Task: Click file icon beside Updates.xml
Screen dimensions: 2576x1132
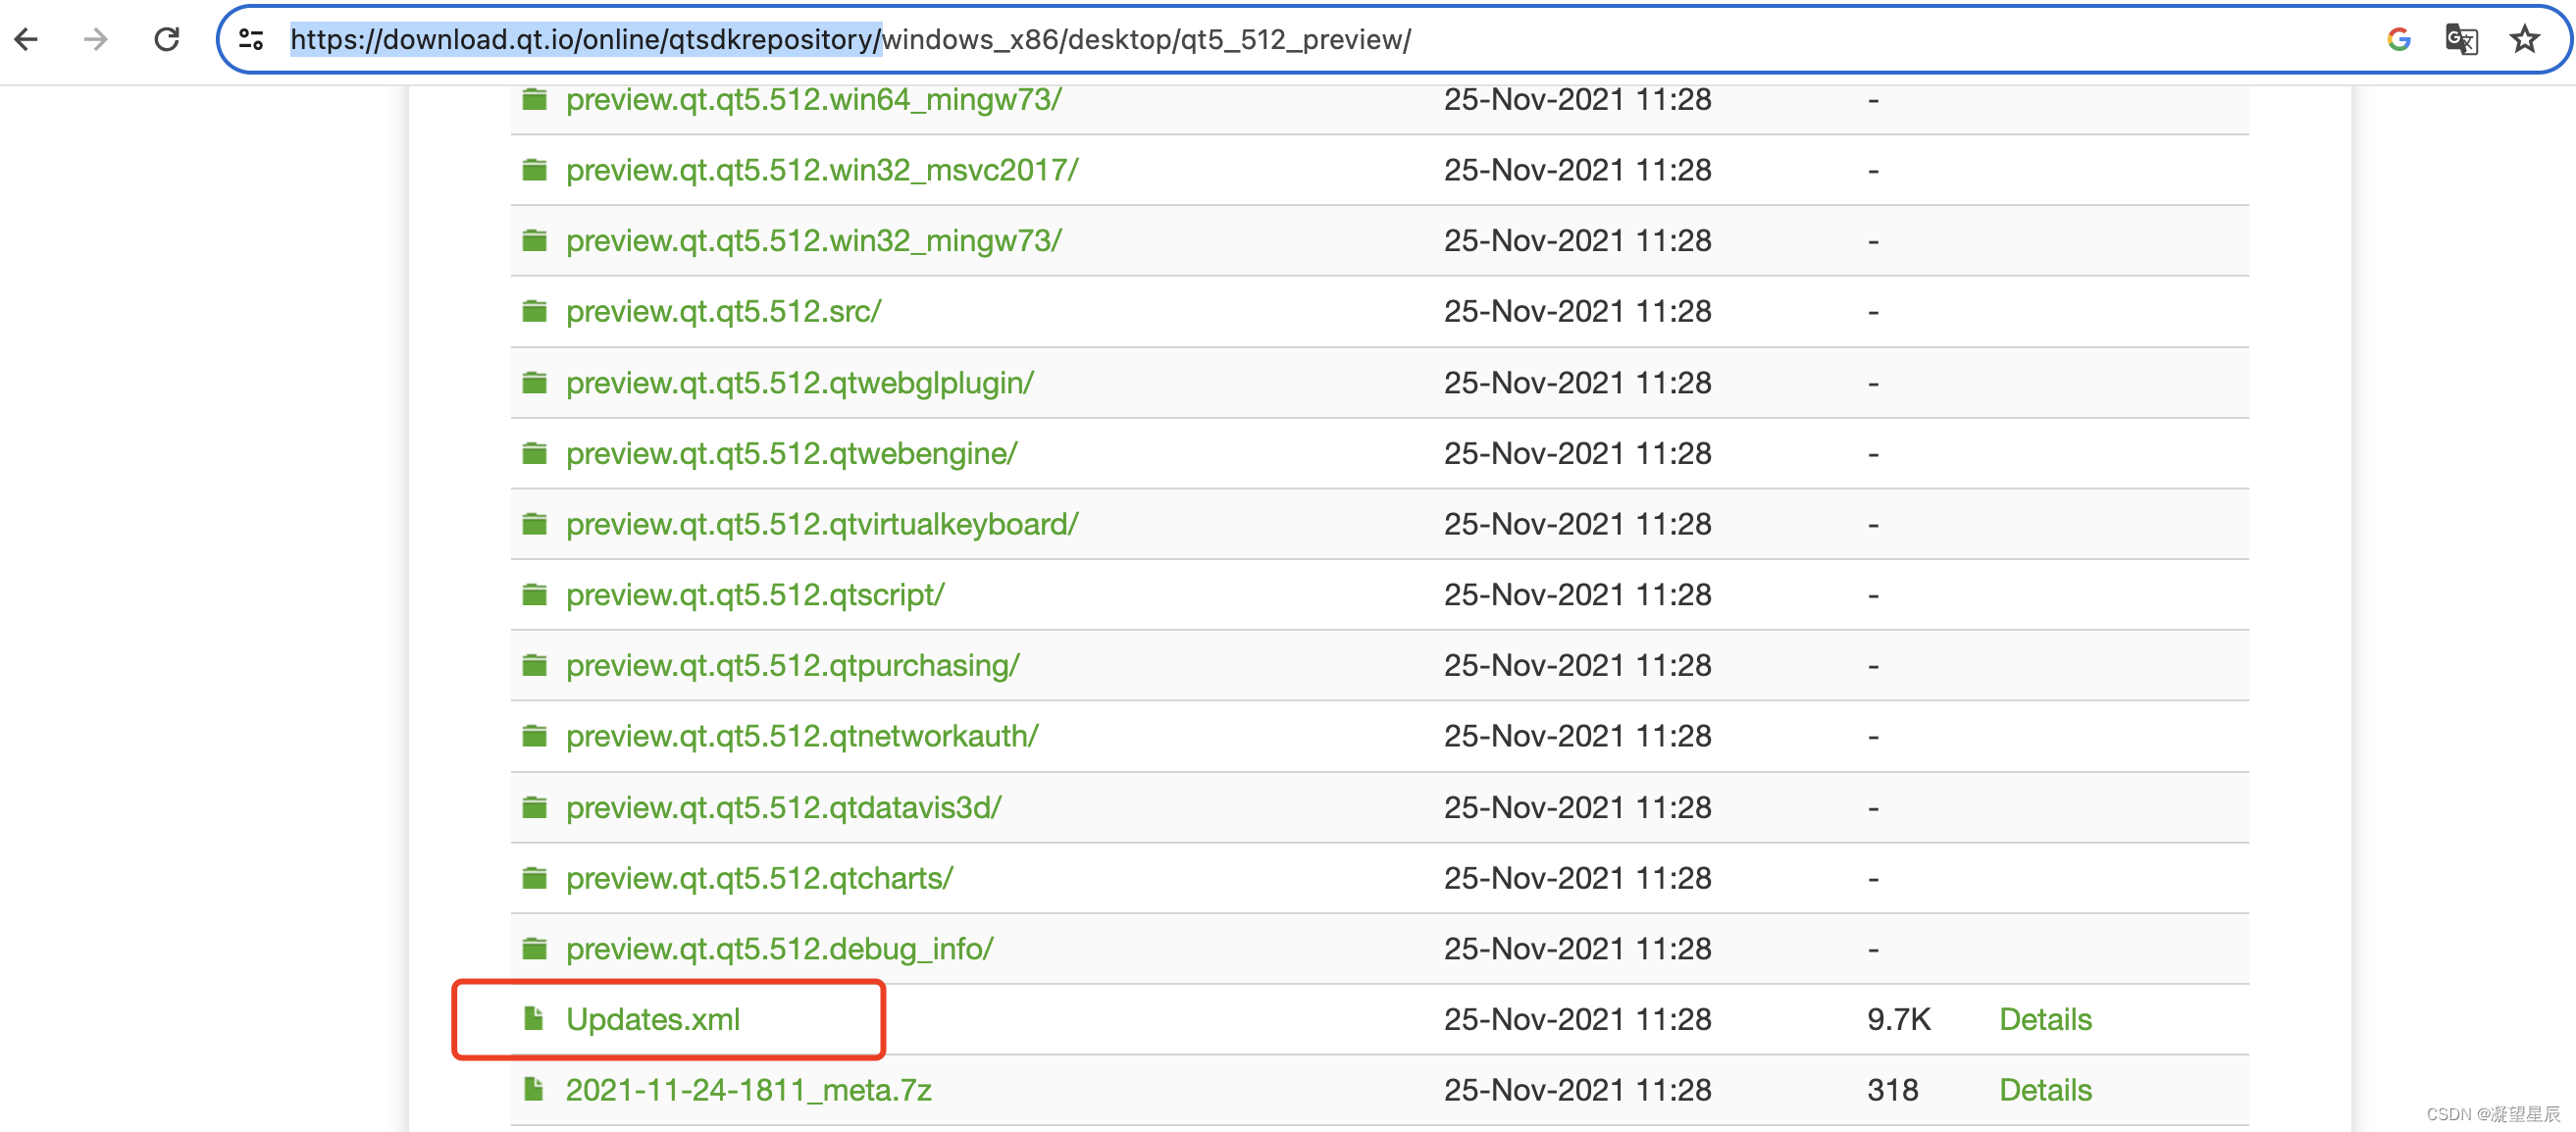Action: pos(535,1019)
